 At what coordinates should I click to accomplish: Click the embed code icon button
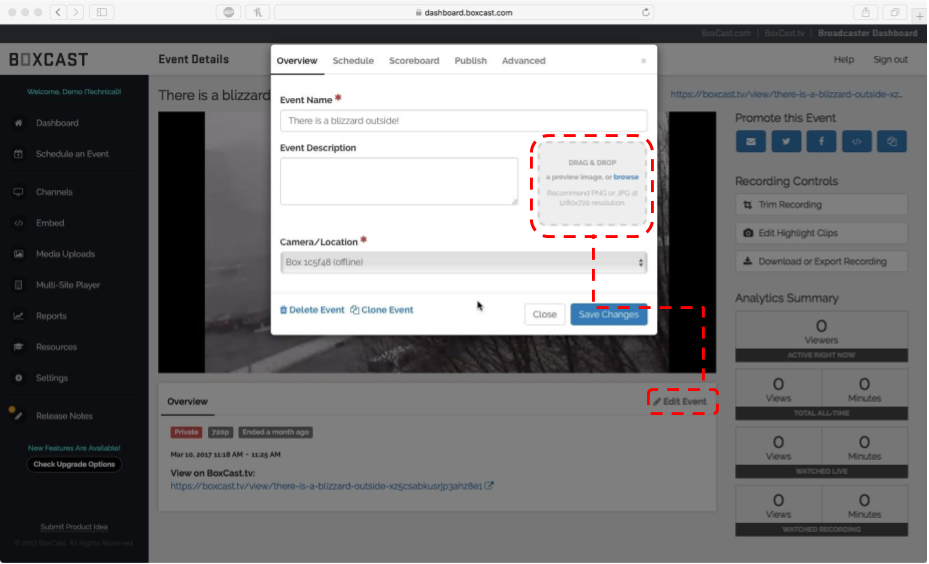pyautogui.click(x=856, y=142)
